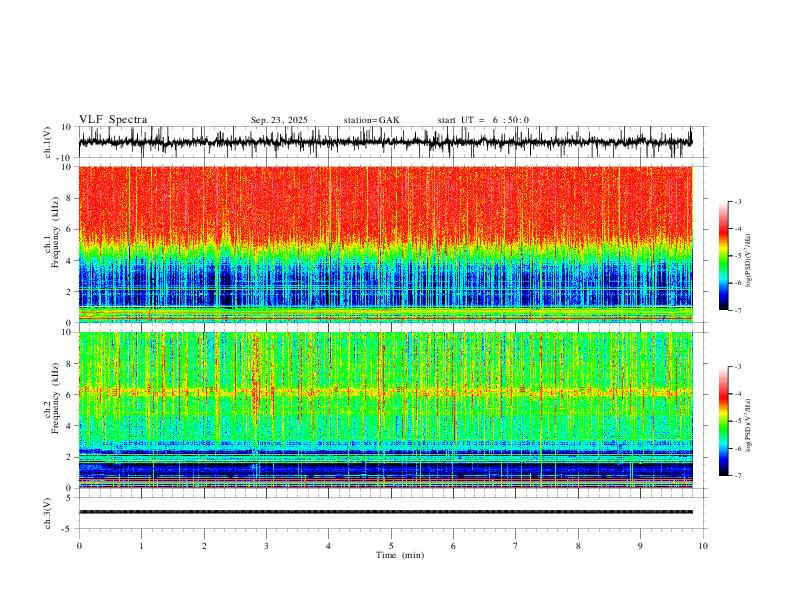Screen dimensions: 792x612
Task: Click the ch.1 "Frequency (kHz)" axis label
Action: pyautogui.click(x=55, y=233)
